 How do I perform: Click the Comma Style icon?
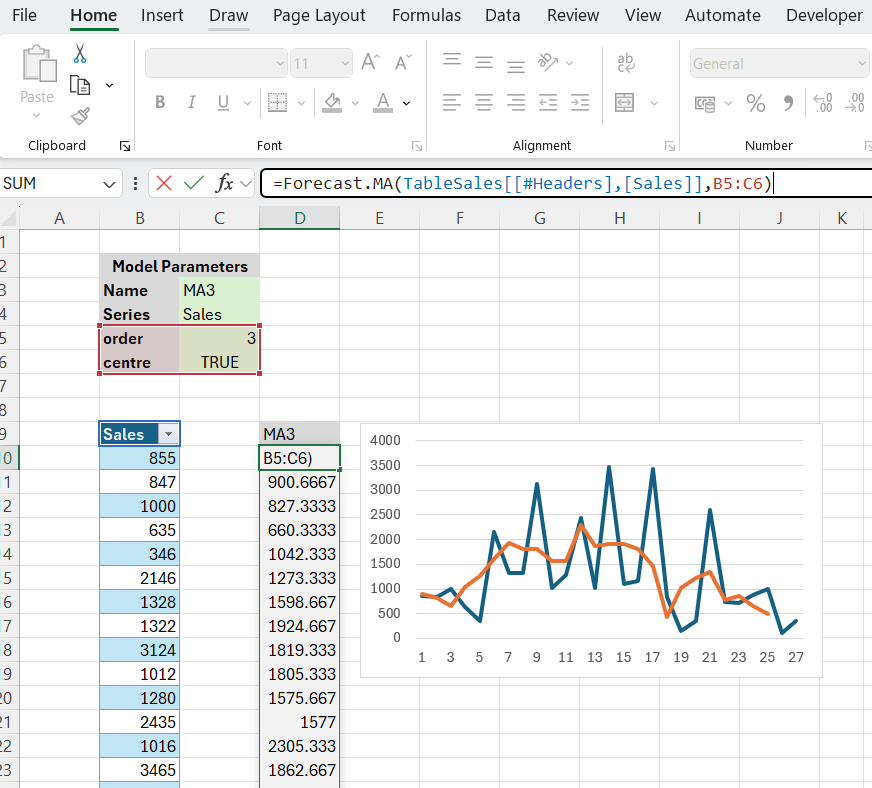(789, 103)
